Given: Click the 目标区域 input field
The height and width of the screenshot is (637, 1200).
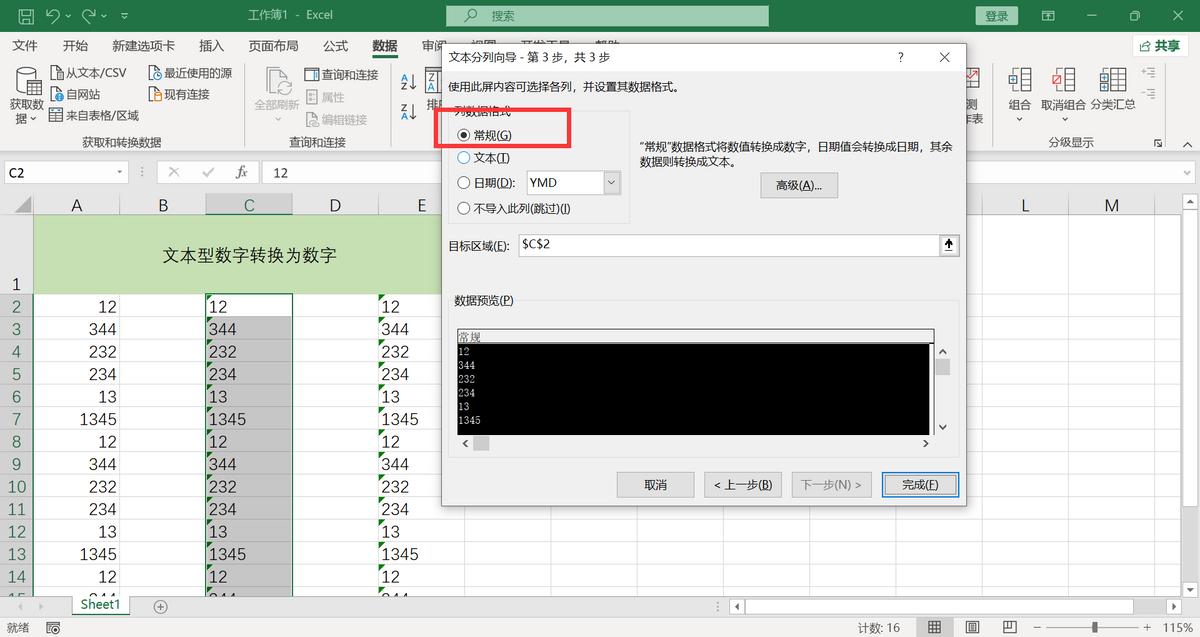Looking at the screenshot, I should (x=727, y=245).
